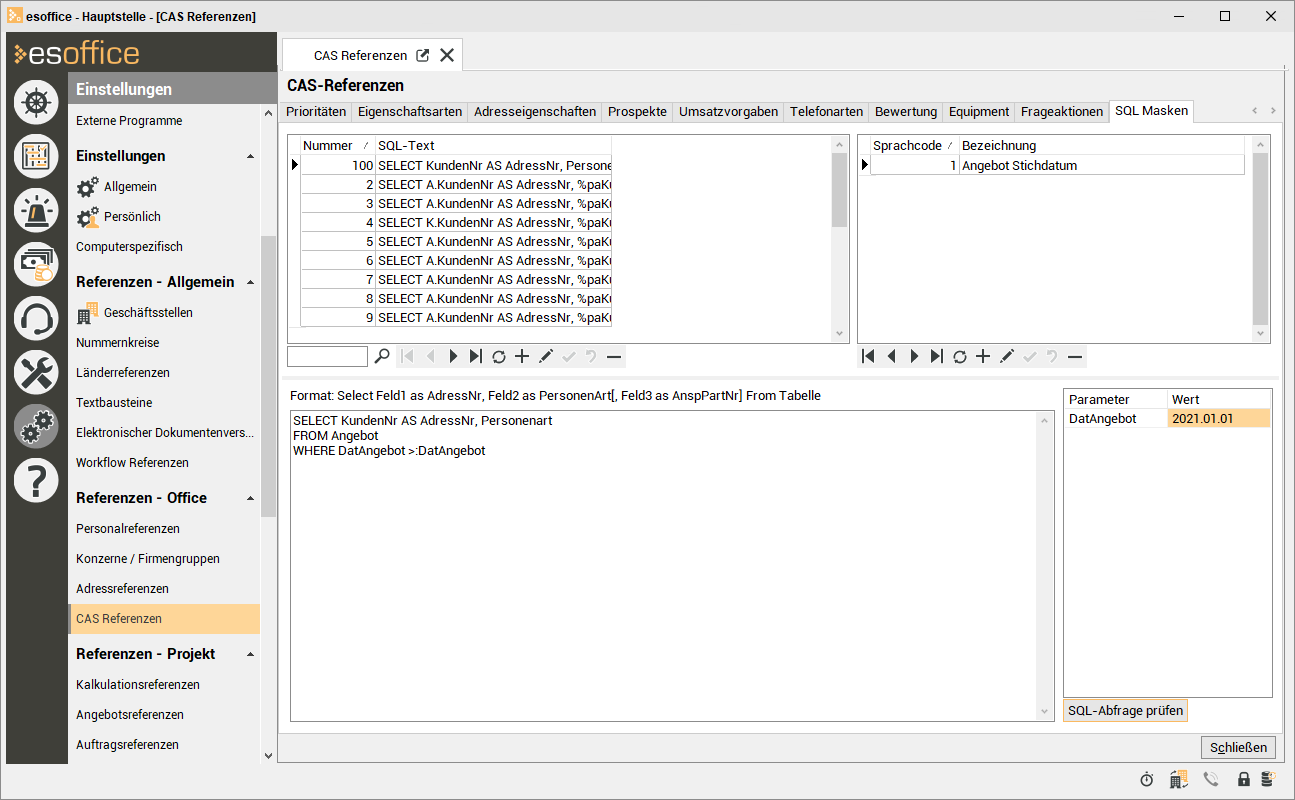
Task: Open the planning grid module icon
Action: (36, 156)
